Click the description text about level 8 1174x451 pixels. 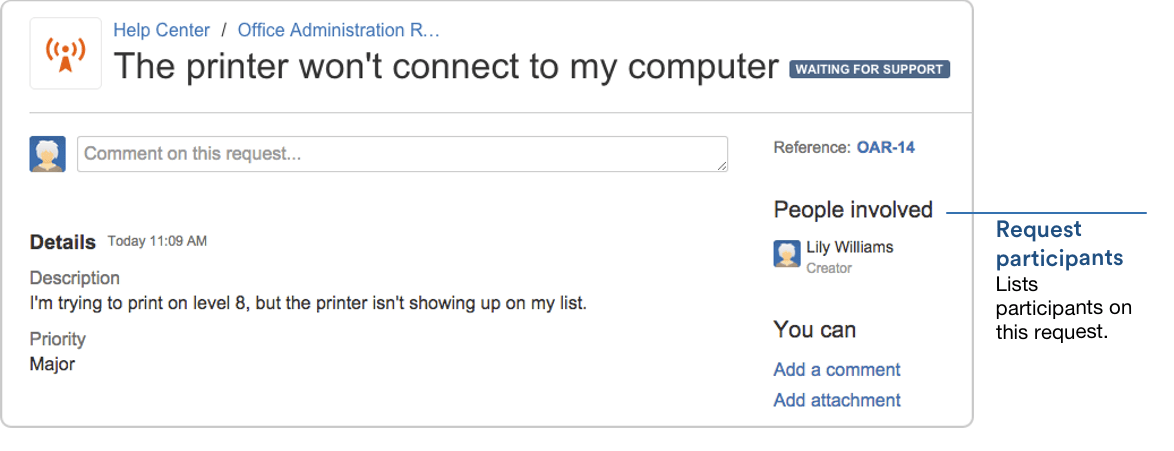(x=308, y=304)
